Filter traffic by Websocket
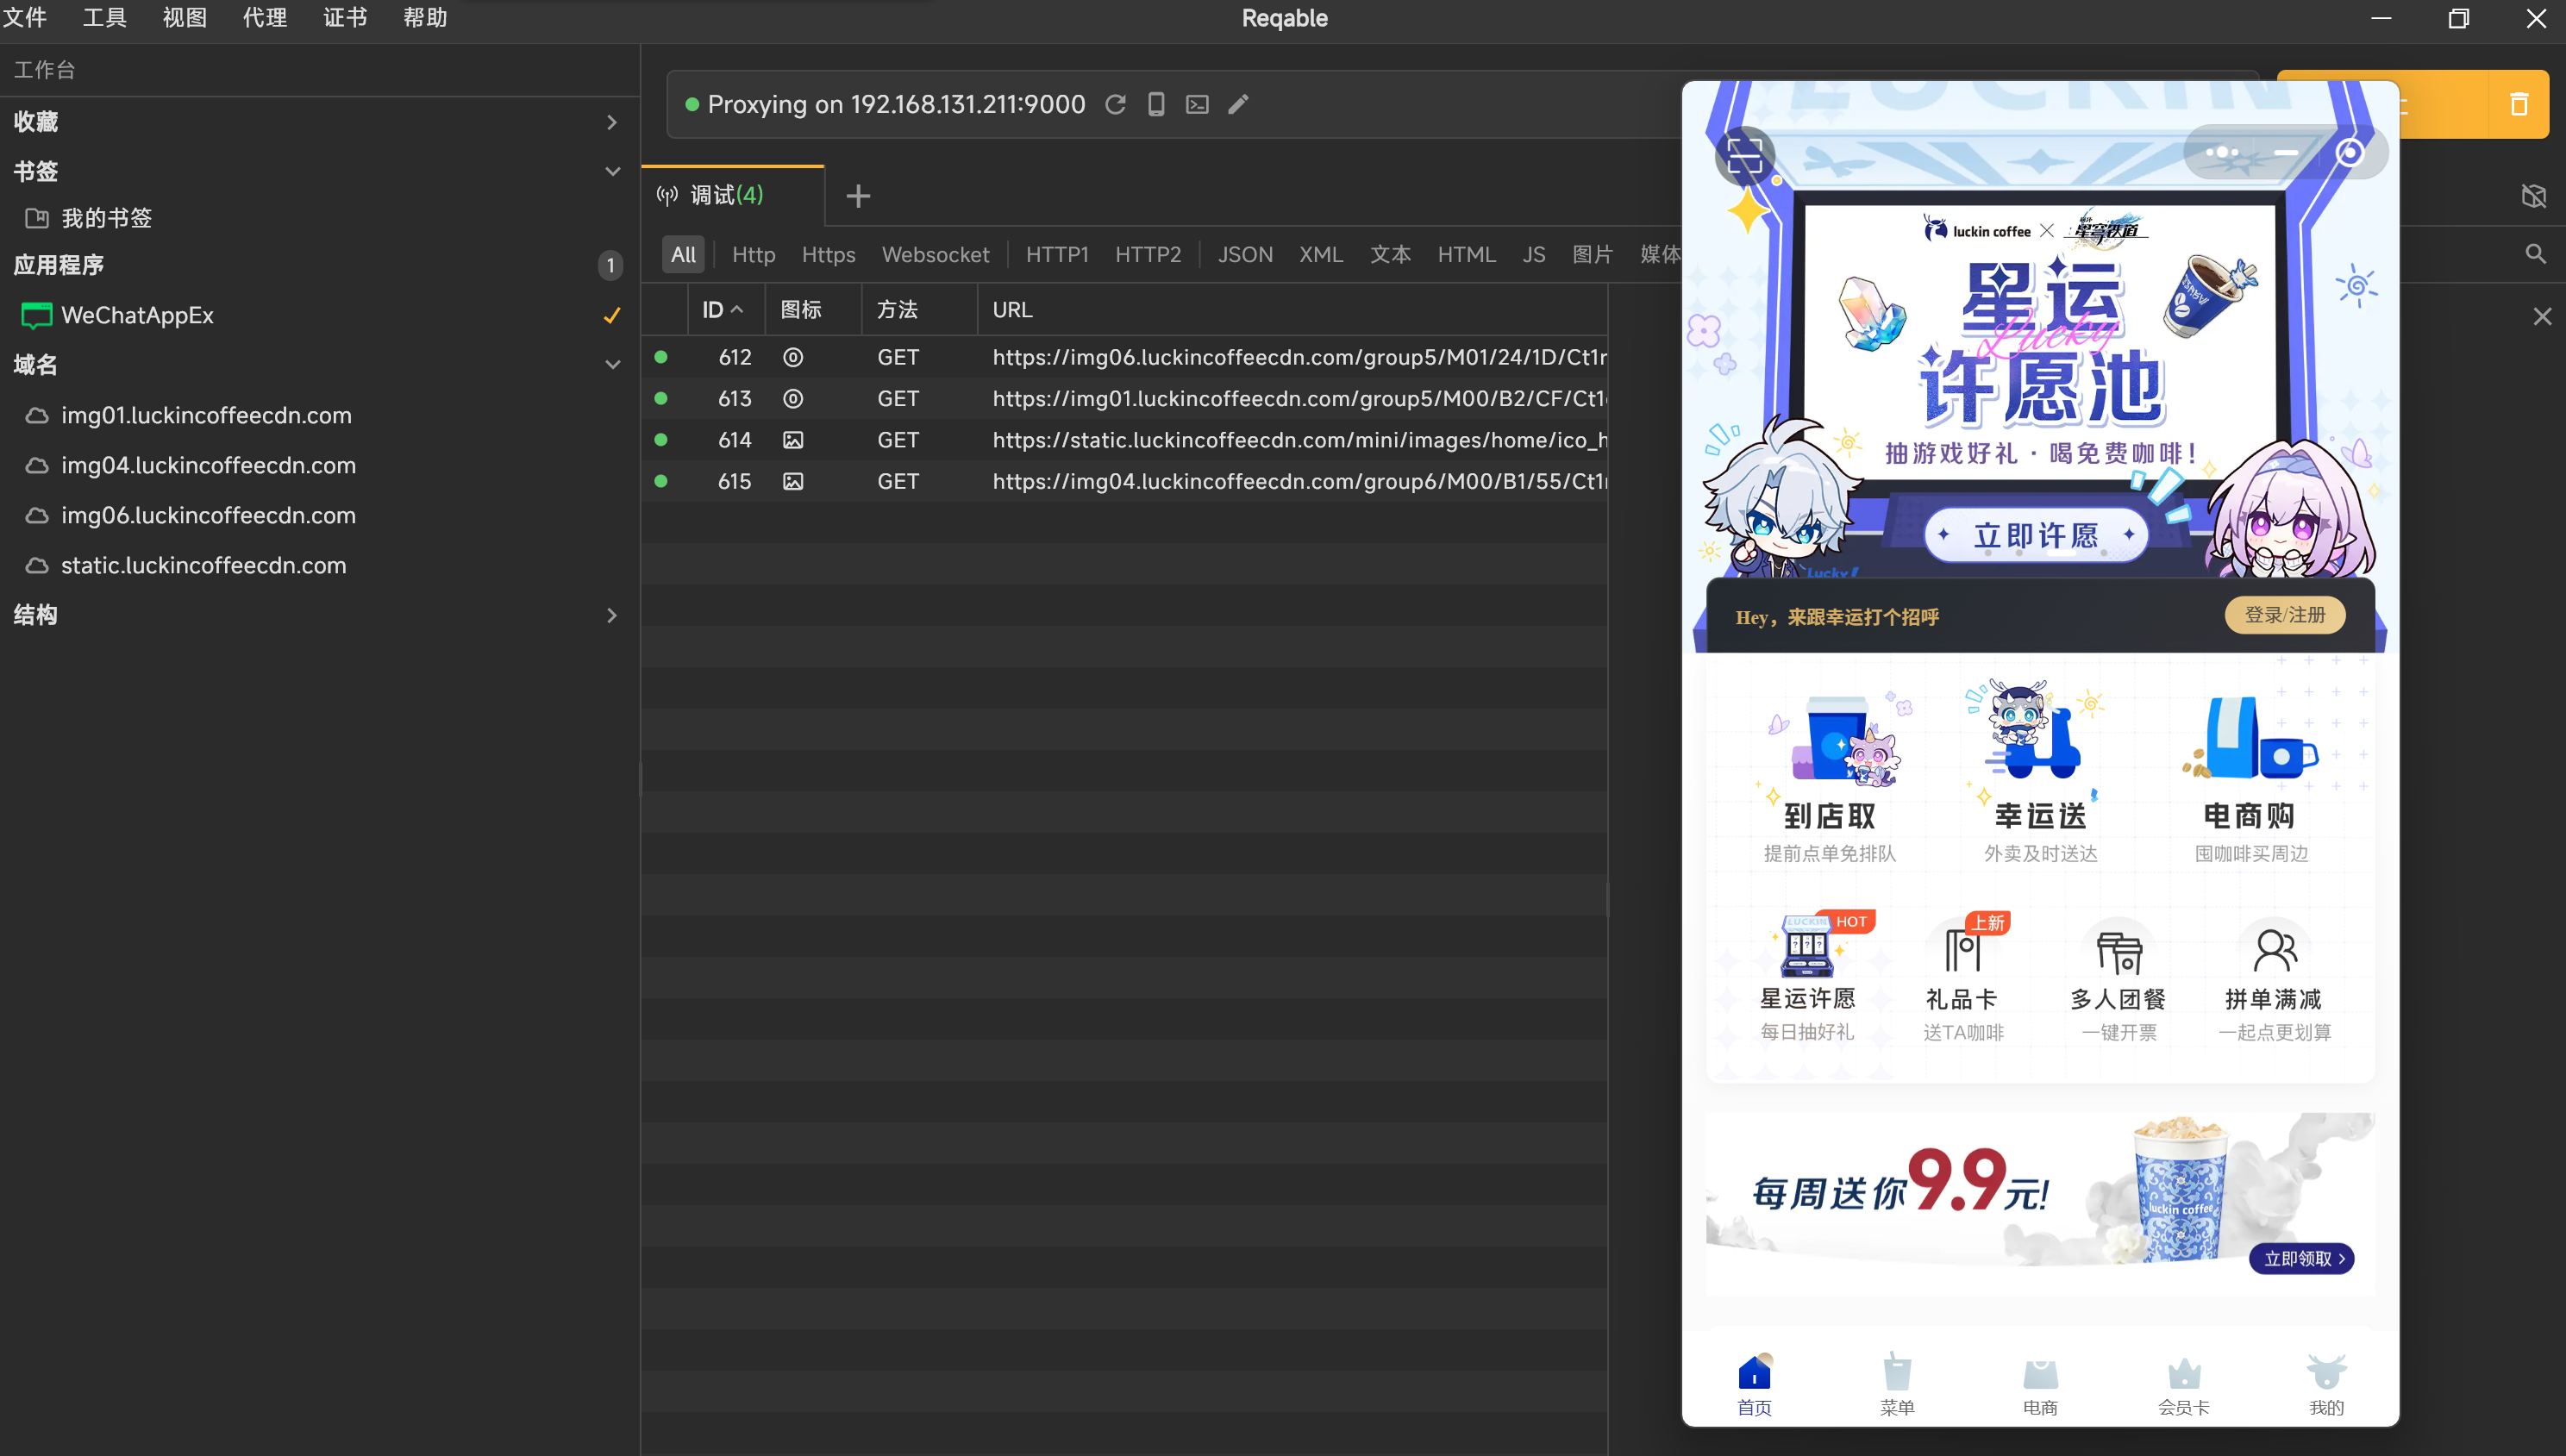This screenshot has height=1456, width=2566. pos(935,254)
